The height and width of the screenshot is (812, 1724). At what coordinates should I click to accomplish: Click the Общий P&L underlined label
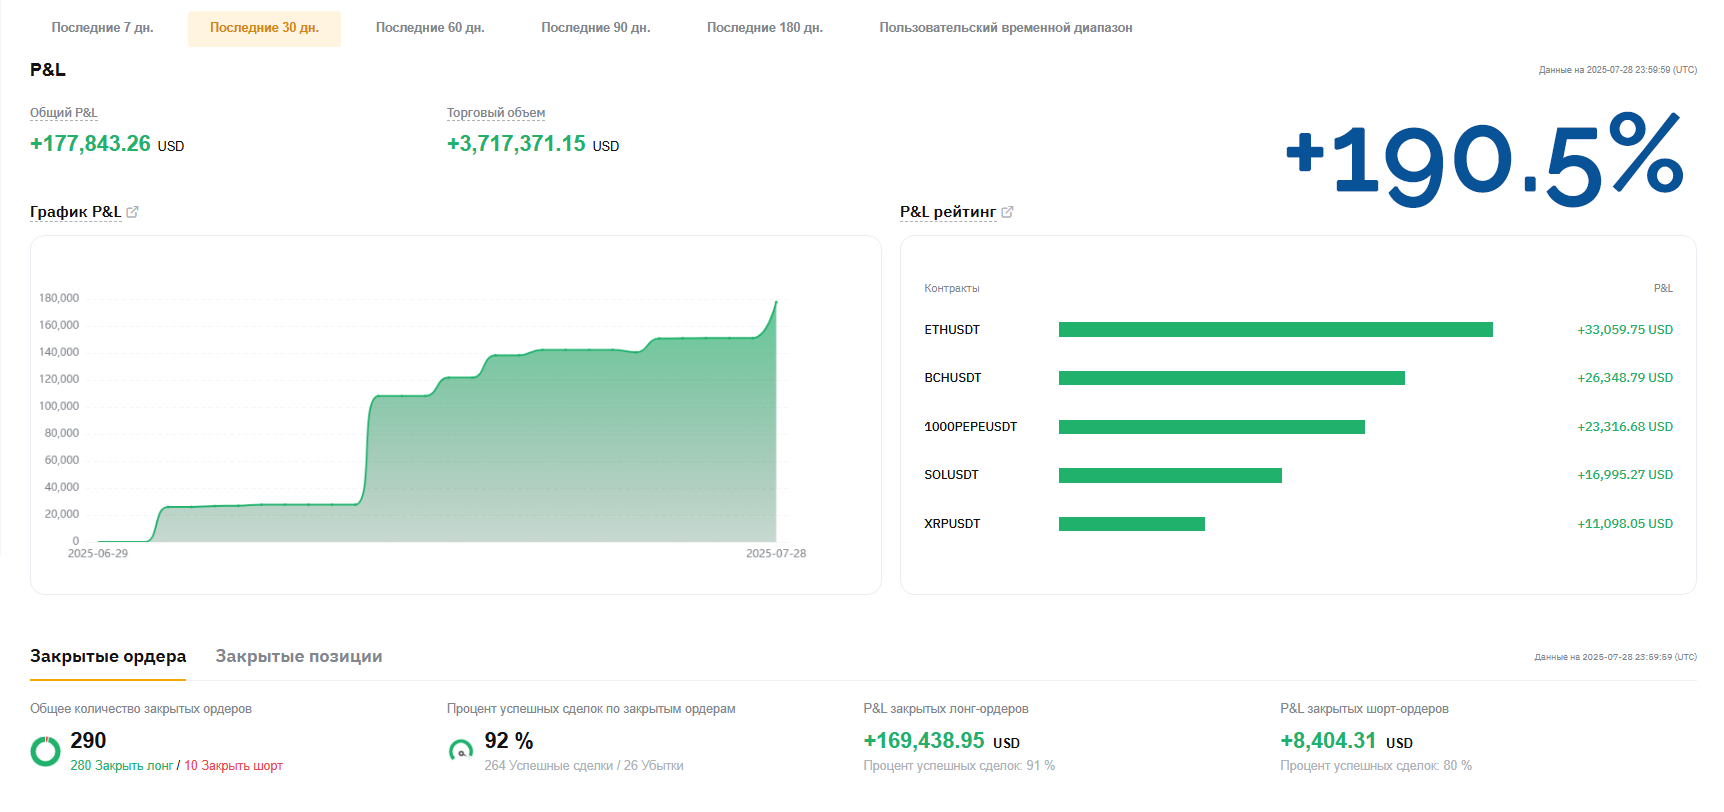point(64,113)
